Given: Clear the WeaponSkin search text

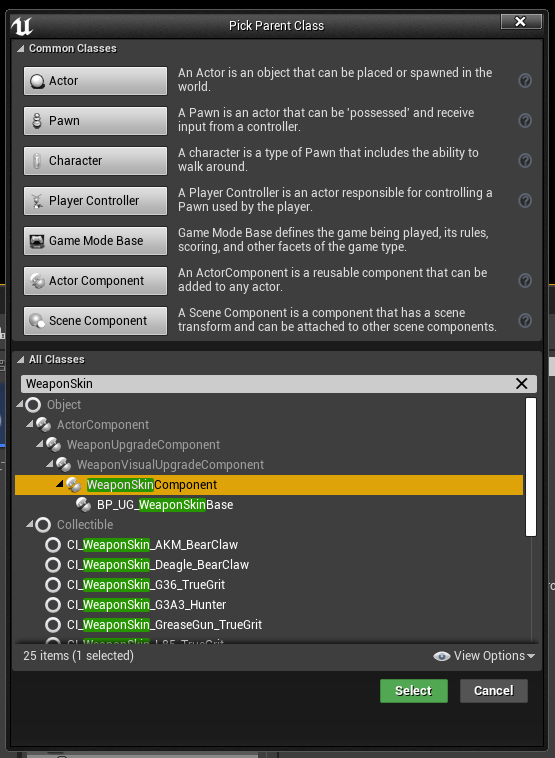Looking at the screenshot, I should click(521, 384).
